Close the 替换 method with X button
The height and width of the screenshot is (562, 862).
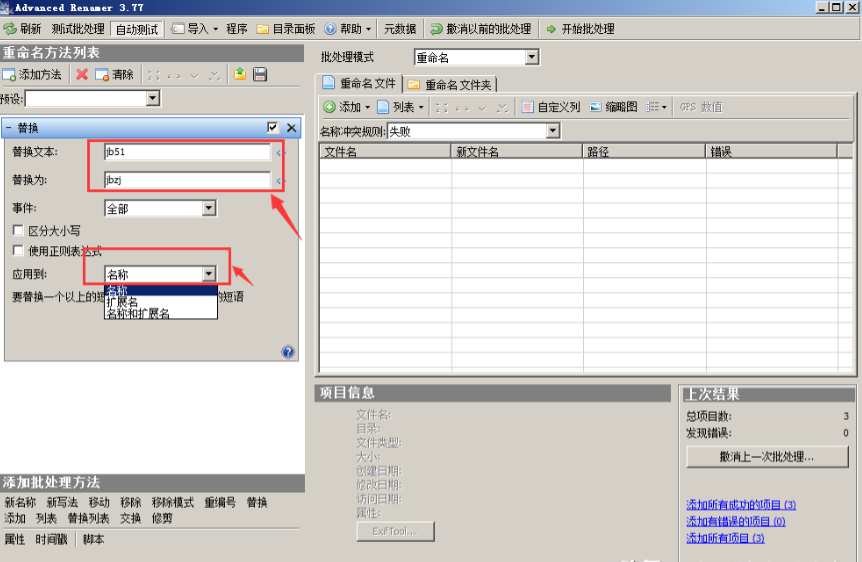coord(291,128)
